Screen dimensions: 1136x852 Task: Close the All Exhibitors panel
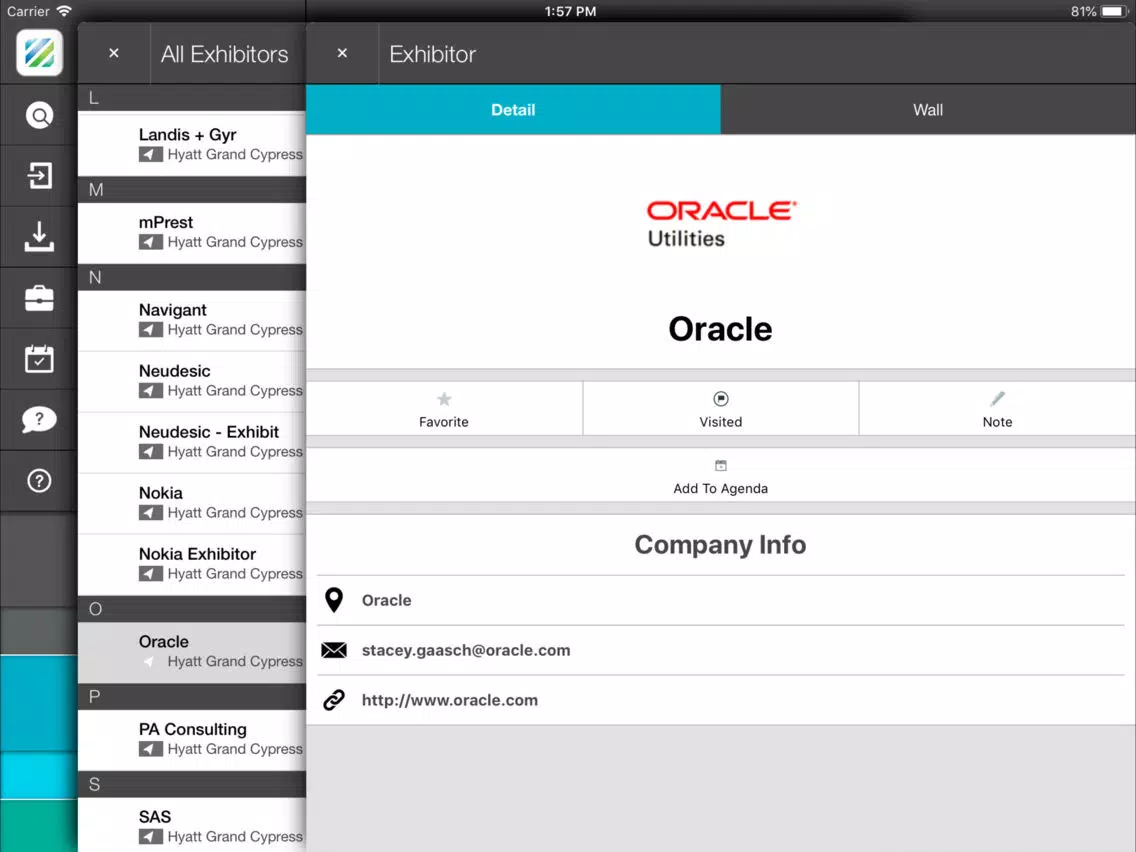(114, 53)
